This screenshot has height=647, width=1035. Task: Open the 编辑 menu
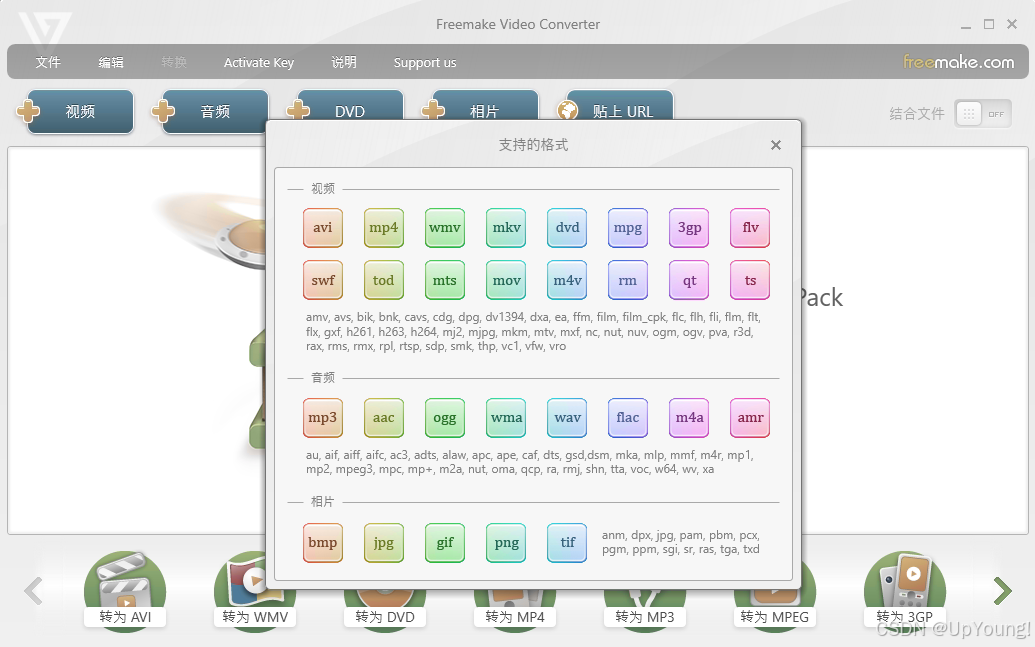click(111, 62)
